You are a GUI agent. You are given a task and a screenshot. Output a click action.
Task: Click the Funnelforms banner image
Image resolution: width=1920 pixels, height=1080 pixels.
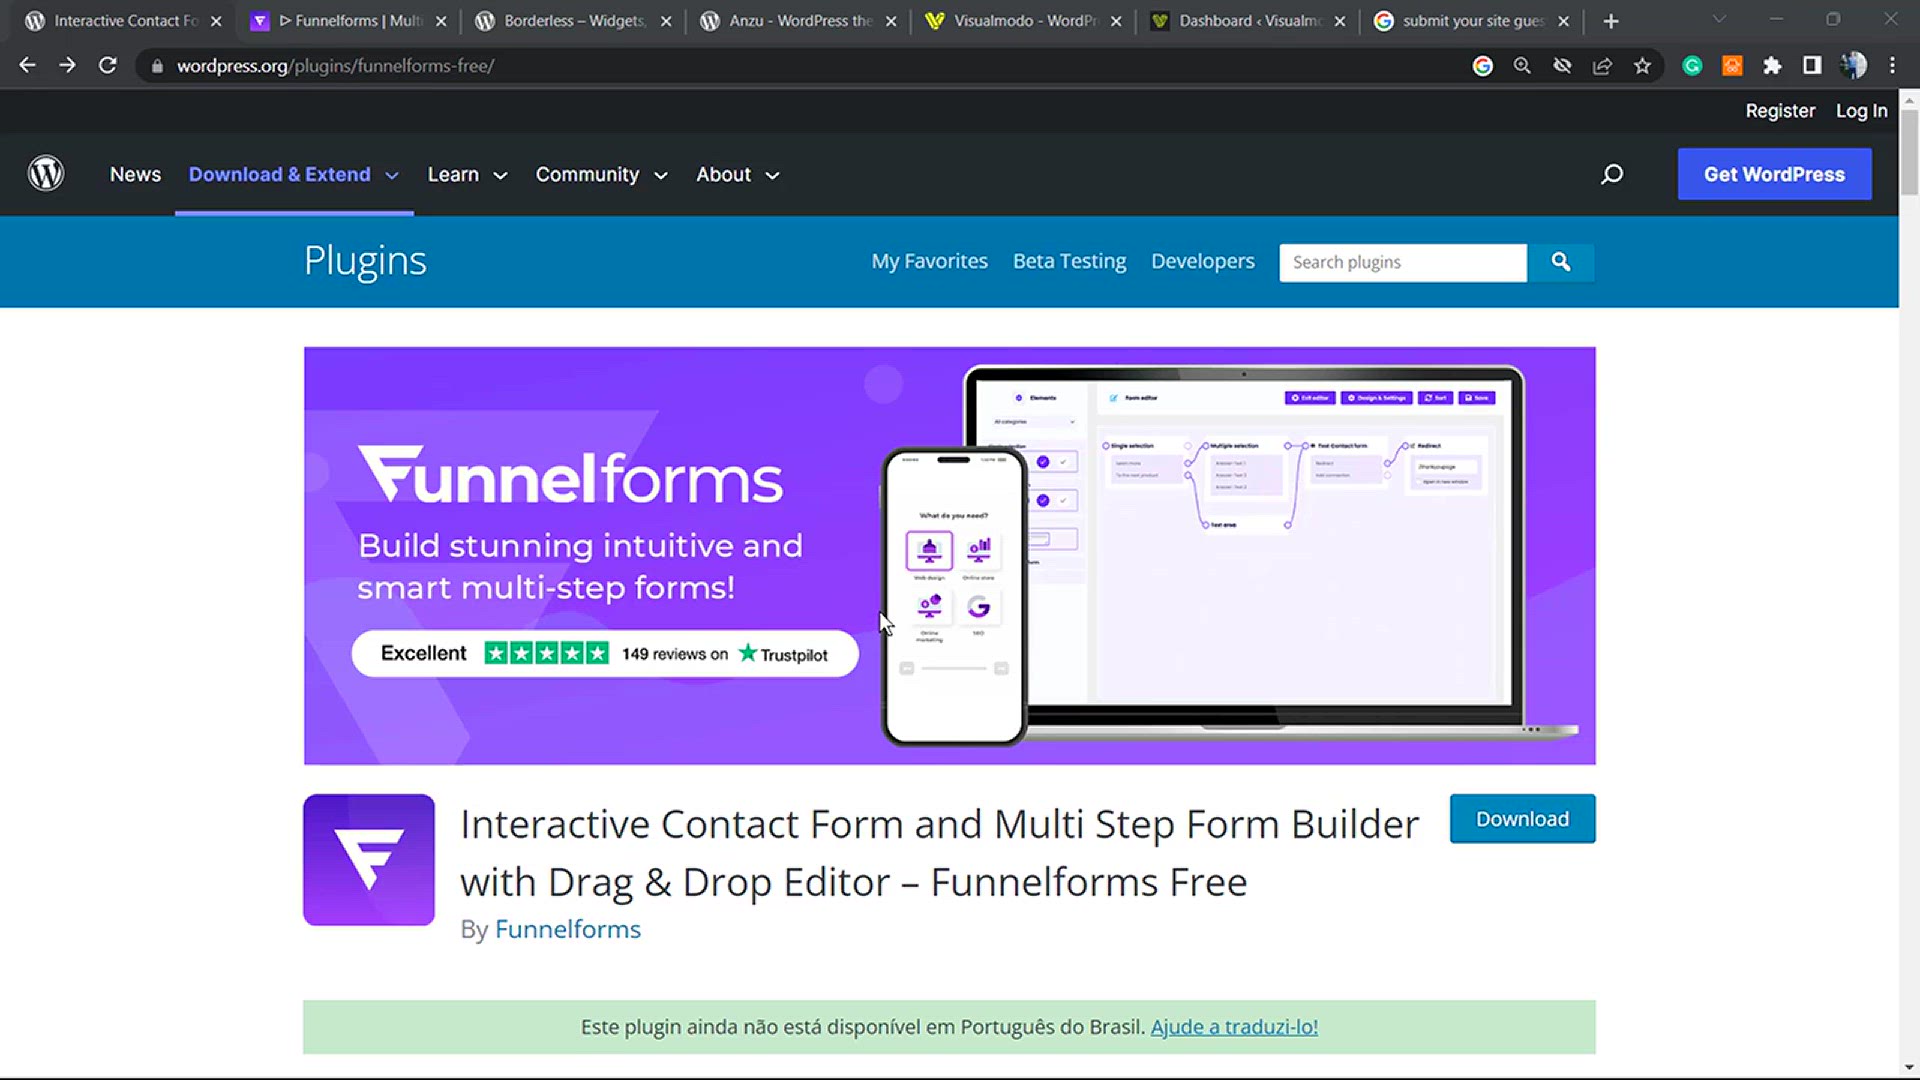coord(949,556)
